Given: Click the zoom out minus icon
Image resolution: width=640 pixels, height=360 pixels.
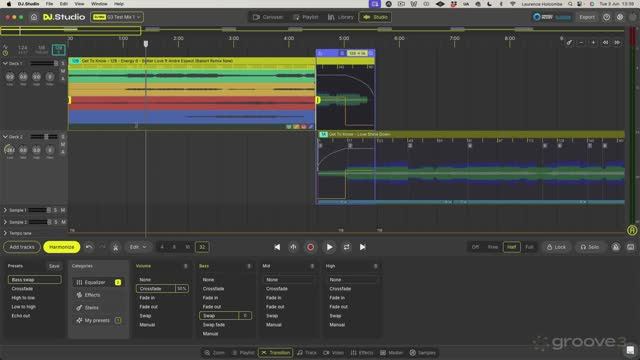Looking at the screenshot, I should pos(581,42).
